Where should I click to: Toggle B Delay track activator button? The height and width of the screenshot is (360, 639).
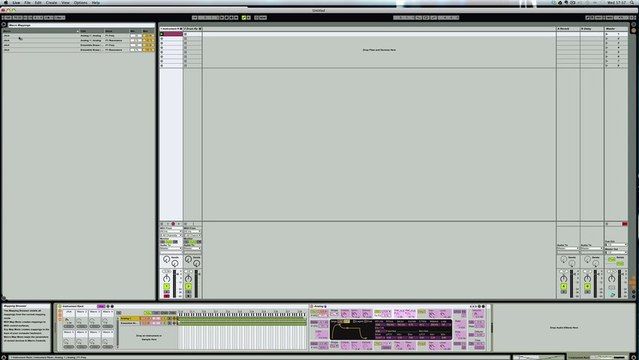click(587, 287)
